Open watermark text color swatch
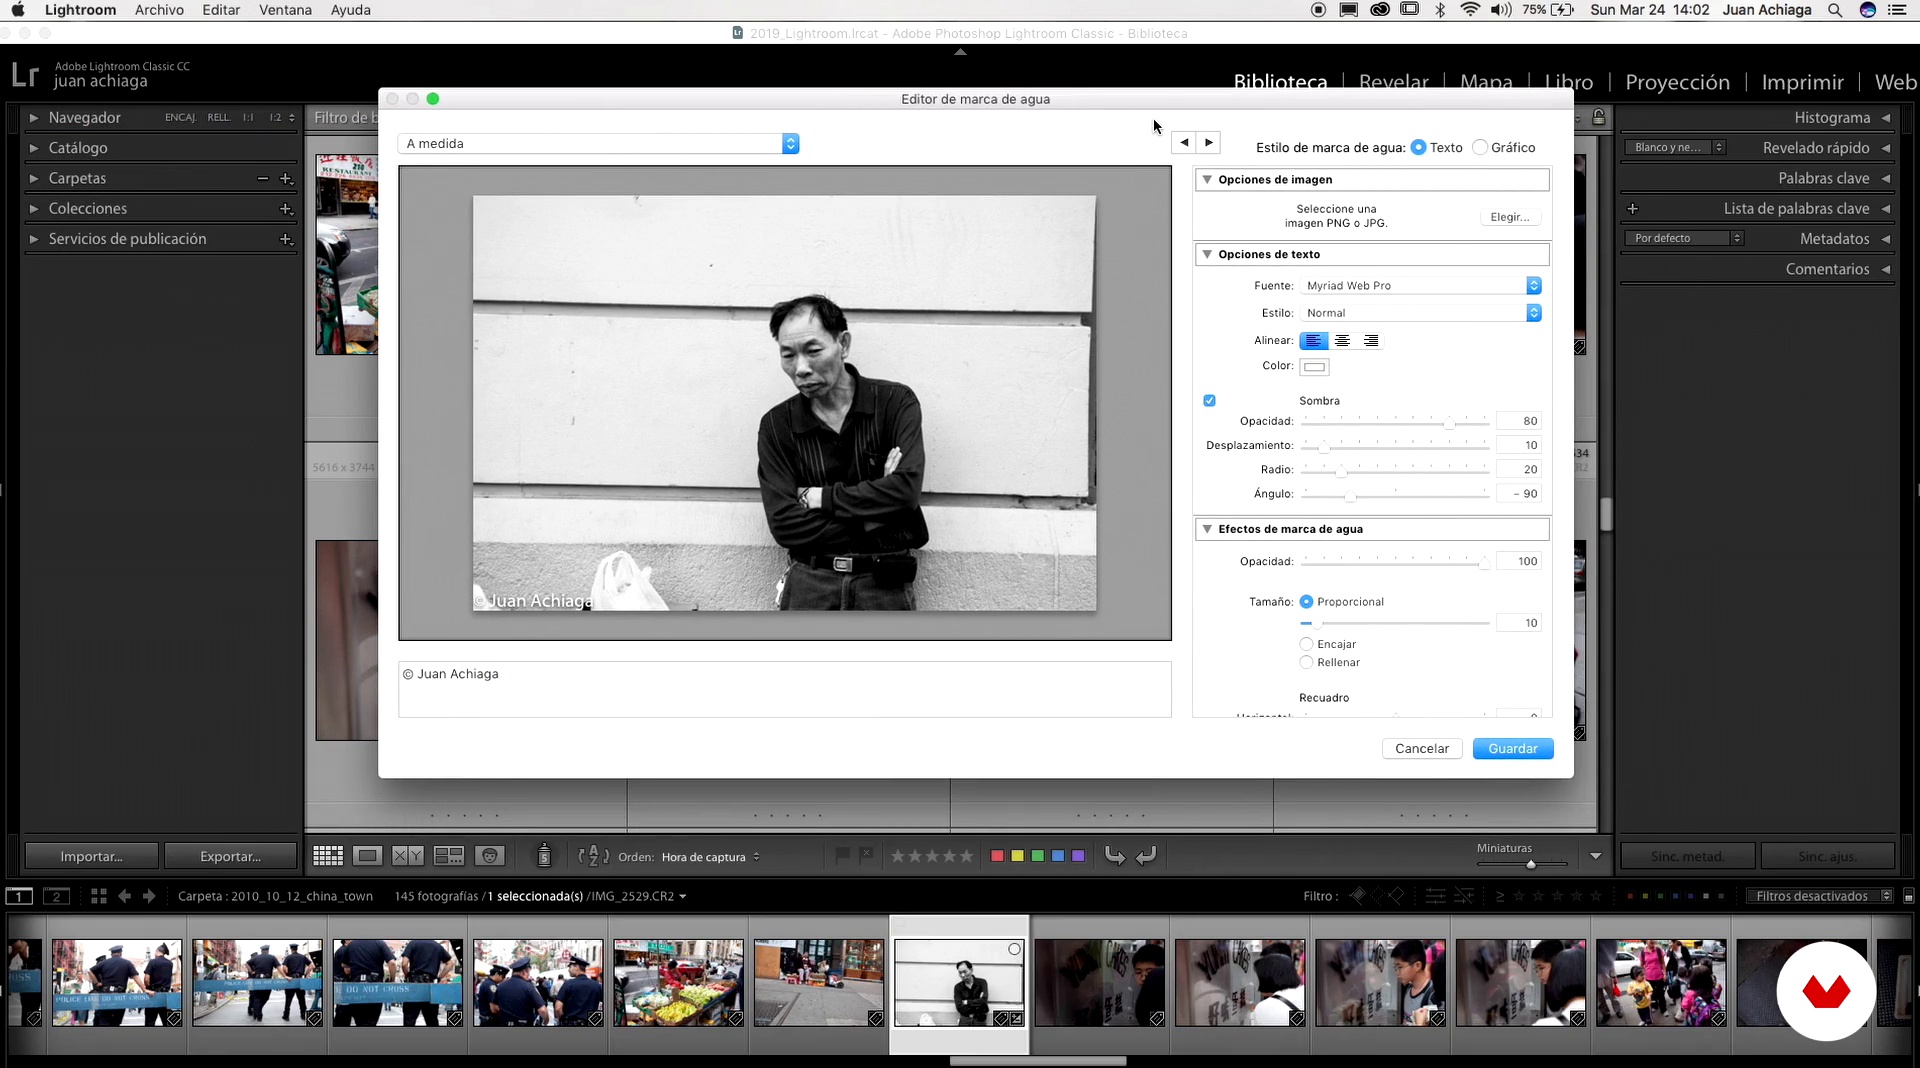The image size is (1920, 1068). (x=1314, y=367)
